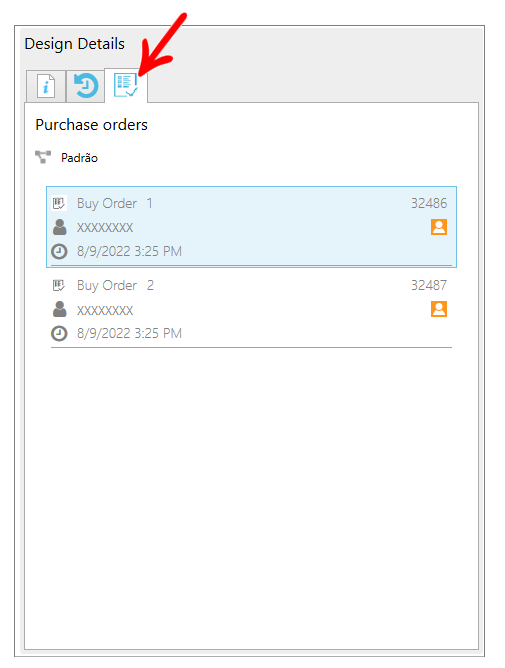
Task: Click the clock icon in Buy Order 2
Action: tap(59, 333)
